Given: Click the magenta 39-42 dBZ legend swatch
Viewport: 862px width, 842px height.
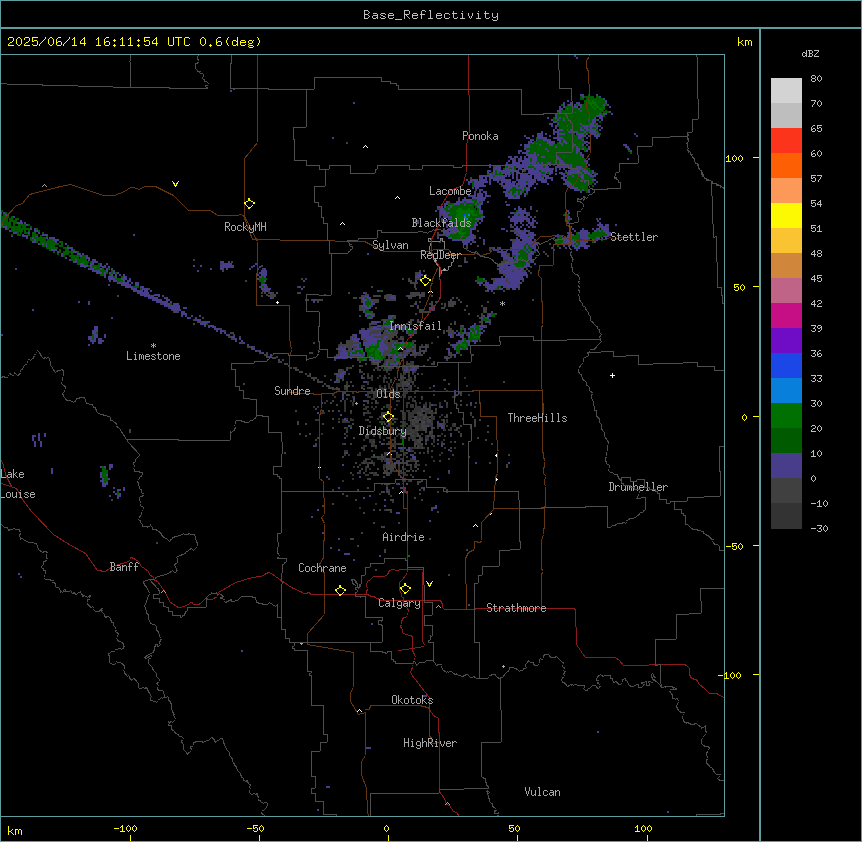Looking at the screenshot, I should (x=786, y=315).
